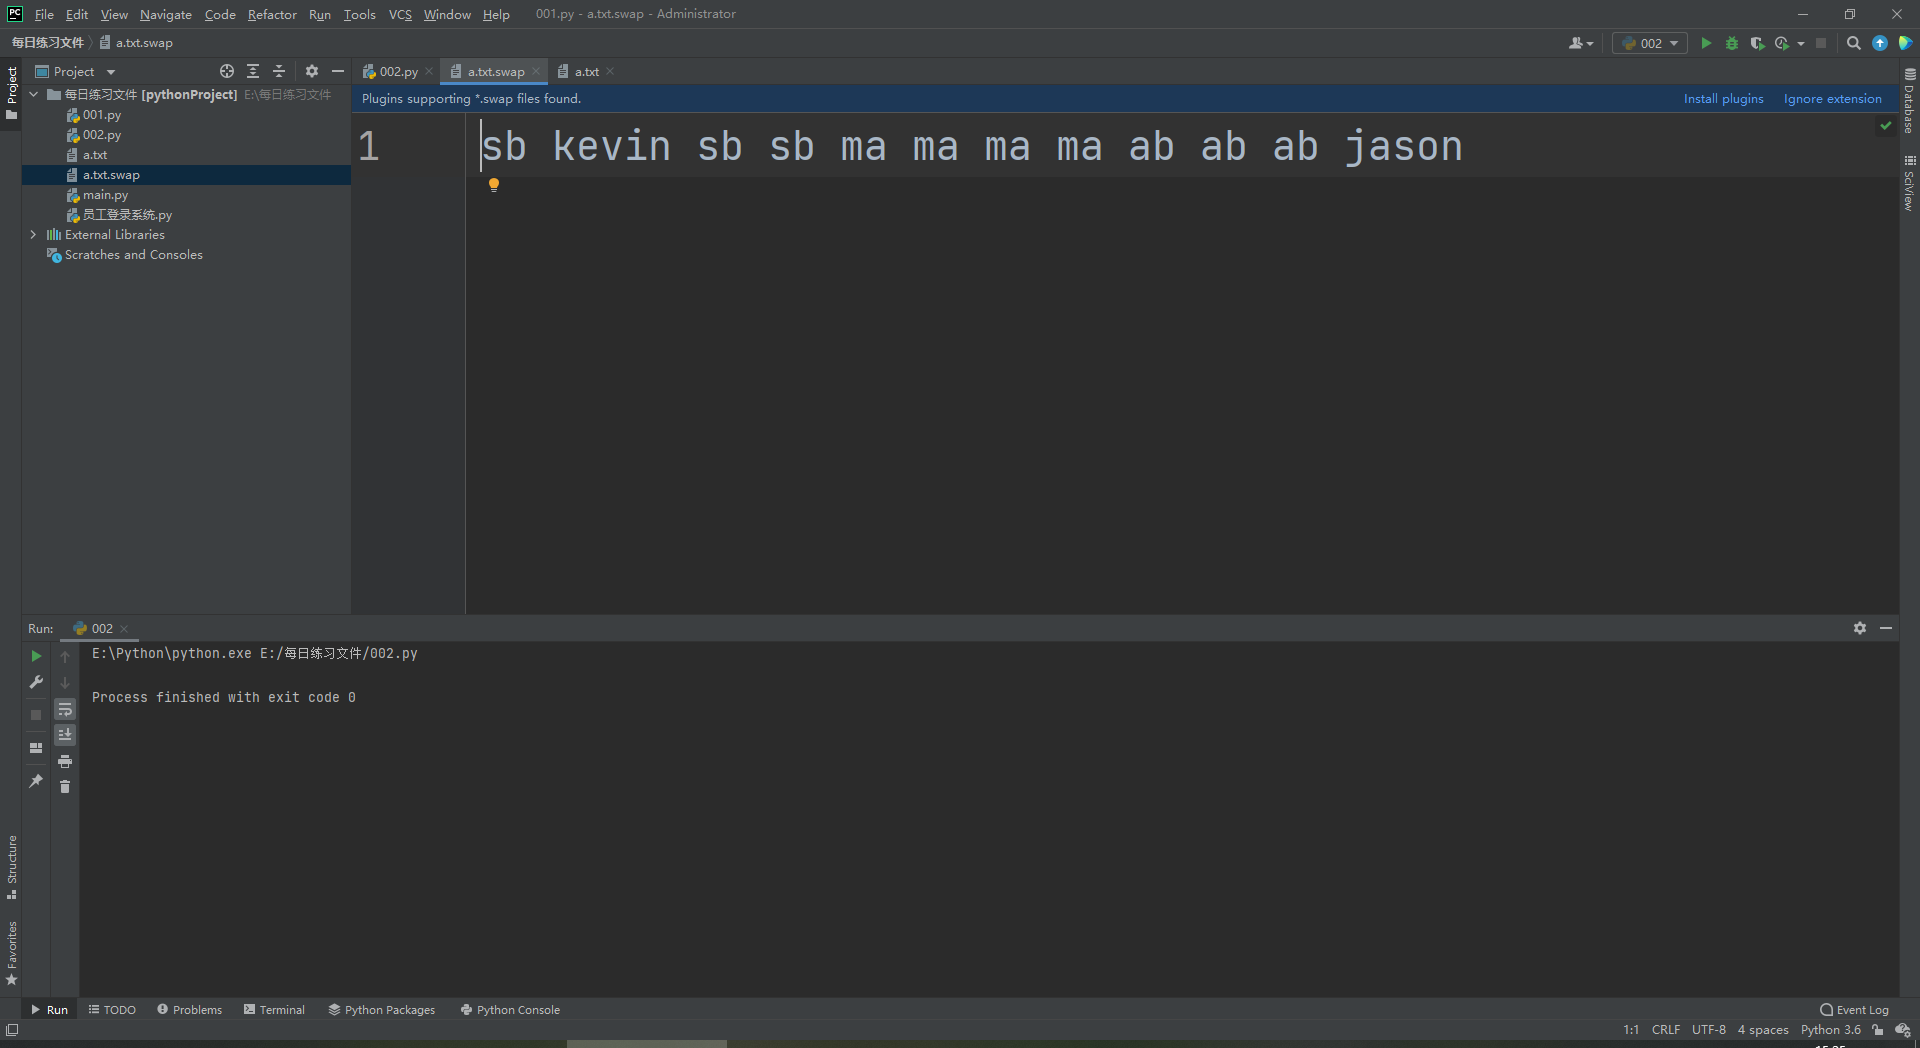Open the Refactor menu
Screen dimensions: 1920x1048
click(272, 14)
